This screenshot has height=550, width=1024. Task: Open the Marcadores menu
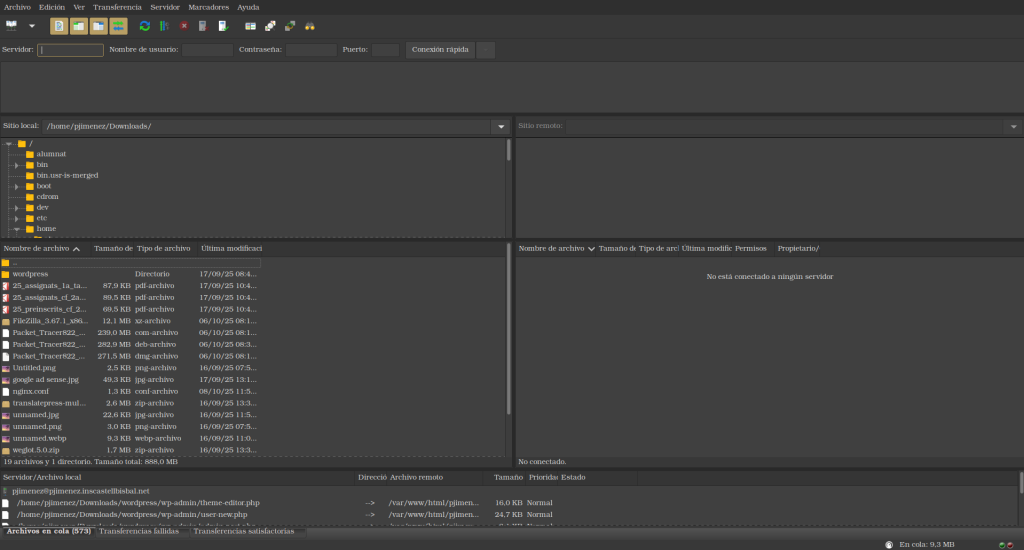[x=208, y=7]
